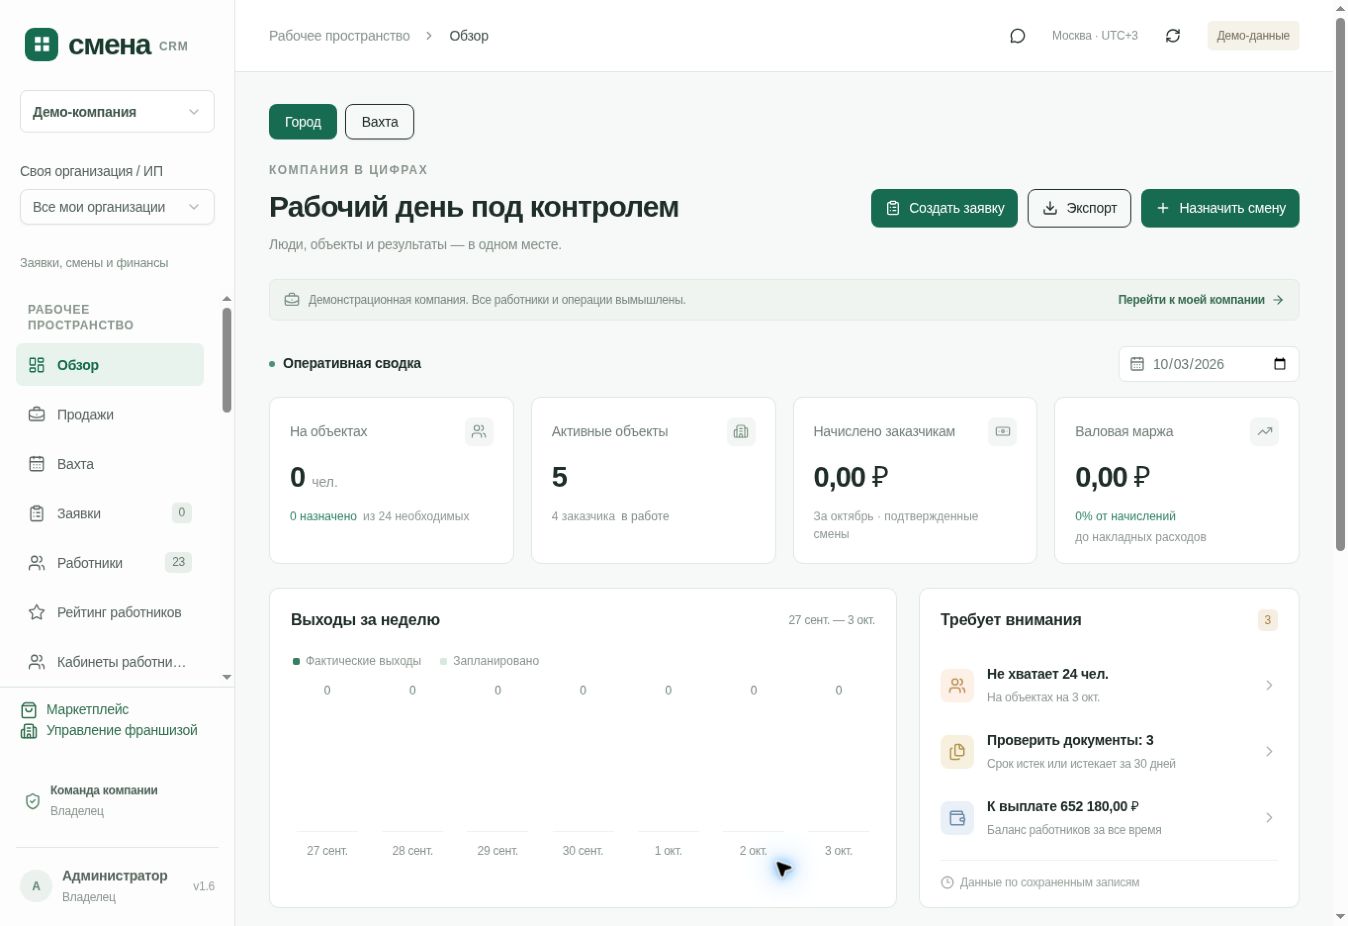Open the Демо-компания company dropdown
The width and height of the screenshot is (1348, 926).
pyautogui.click(x=117, y=112)
